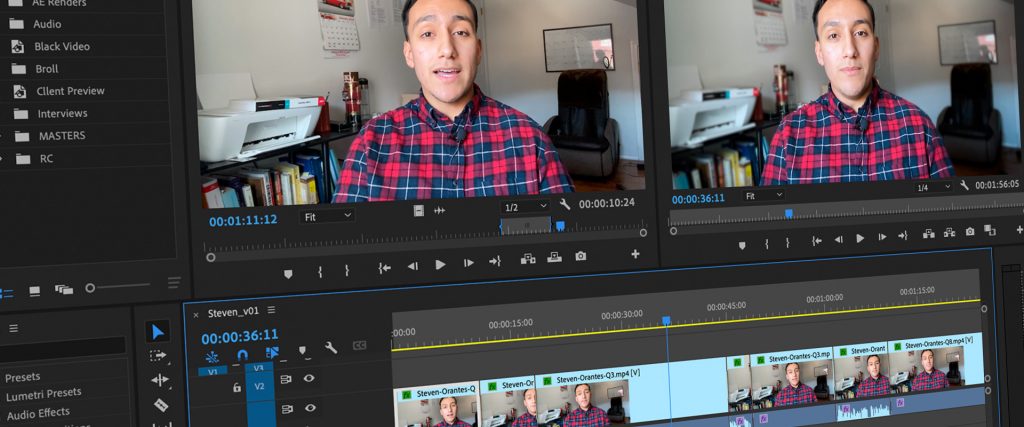Adjust the Project panel thumbnail zoom slider
The height and width of the screenshot is (427, 1024).
coord(119,287)
